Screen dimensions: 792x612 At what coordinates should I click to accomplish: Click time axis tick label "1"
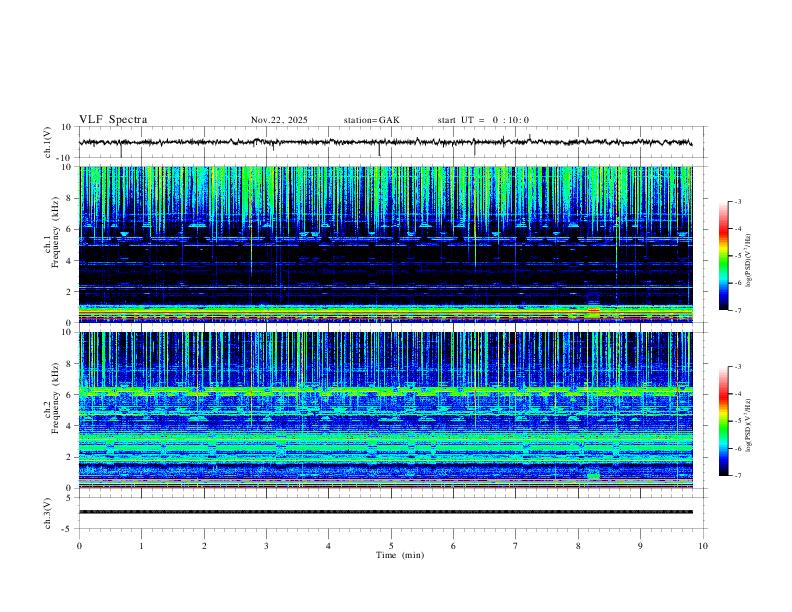[x=141, y=546]
